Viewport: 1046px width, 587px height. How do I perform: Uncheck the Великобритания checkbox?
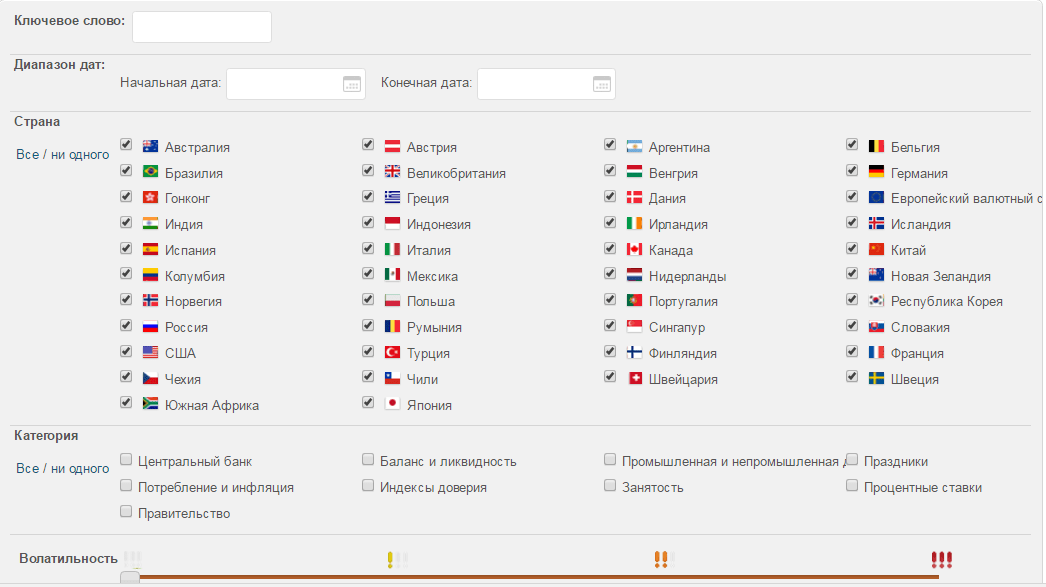tap(368, 170)
